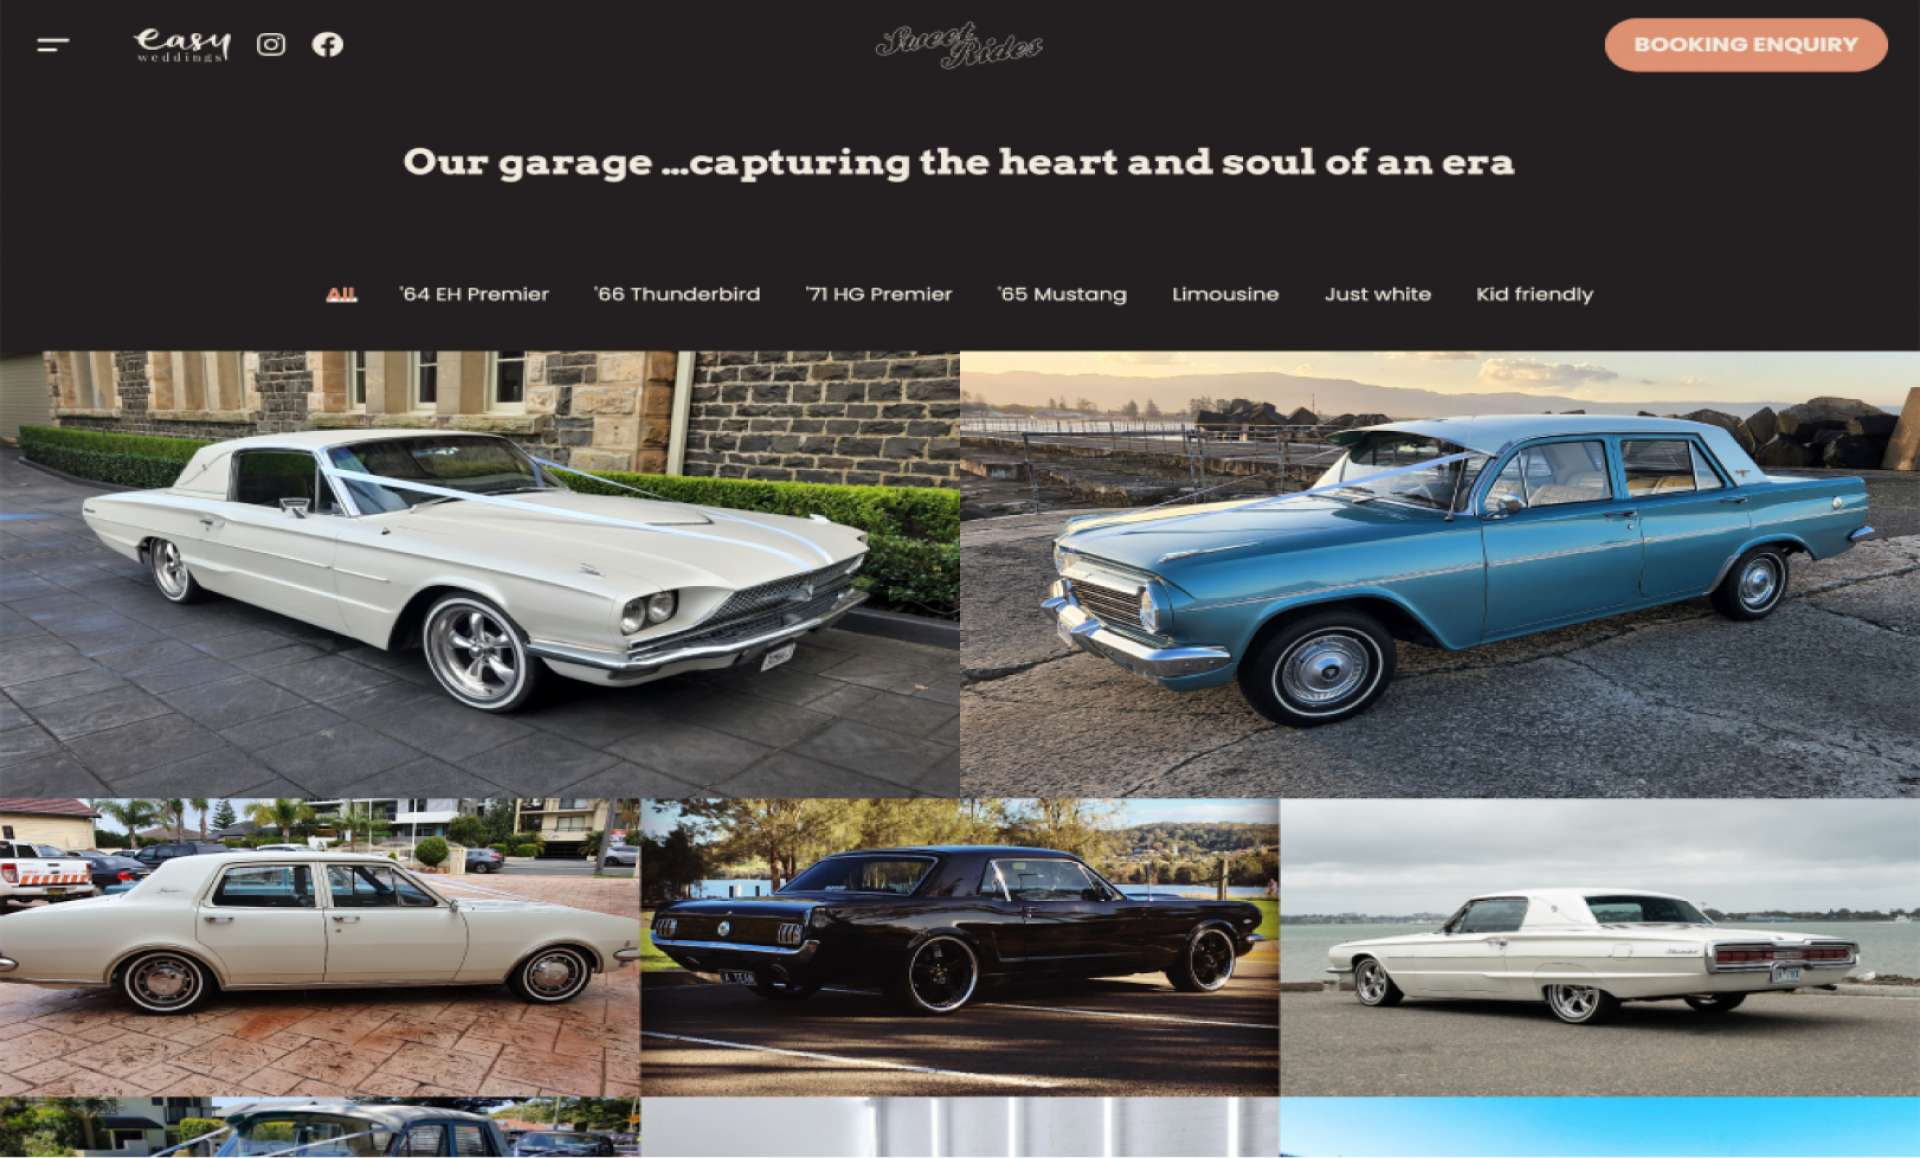1920x1158 pixels.
Task: Filter by '65 Mustang
Action: pos(1062,294)
